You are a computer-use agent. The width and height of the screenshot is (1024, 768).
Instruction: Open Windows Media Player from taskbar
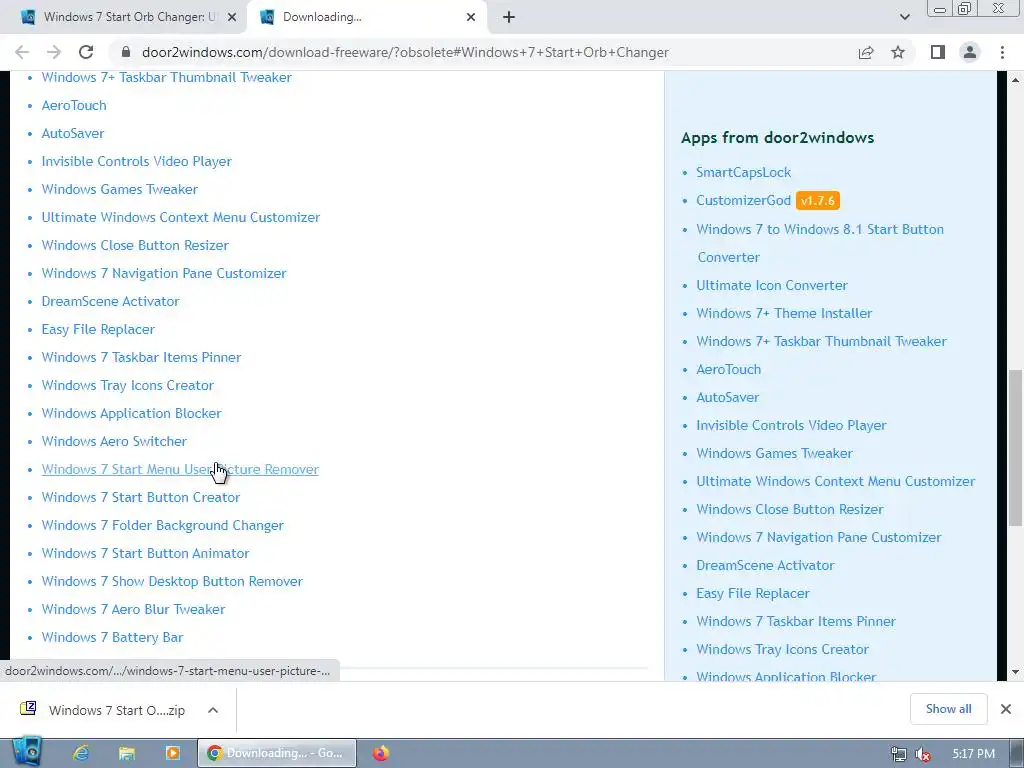(172, 753)
